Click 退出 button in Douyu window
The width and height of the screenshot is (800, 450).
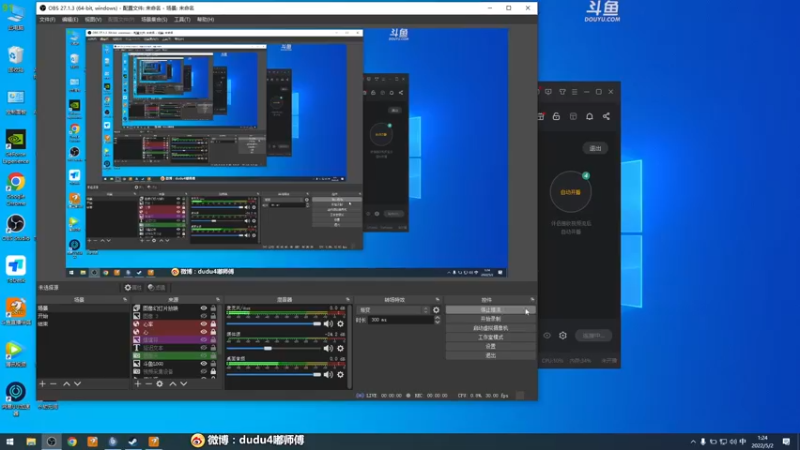point(595,148)
